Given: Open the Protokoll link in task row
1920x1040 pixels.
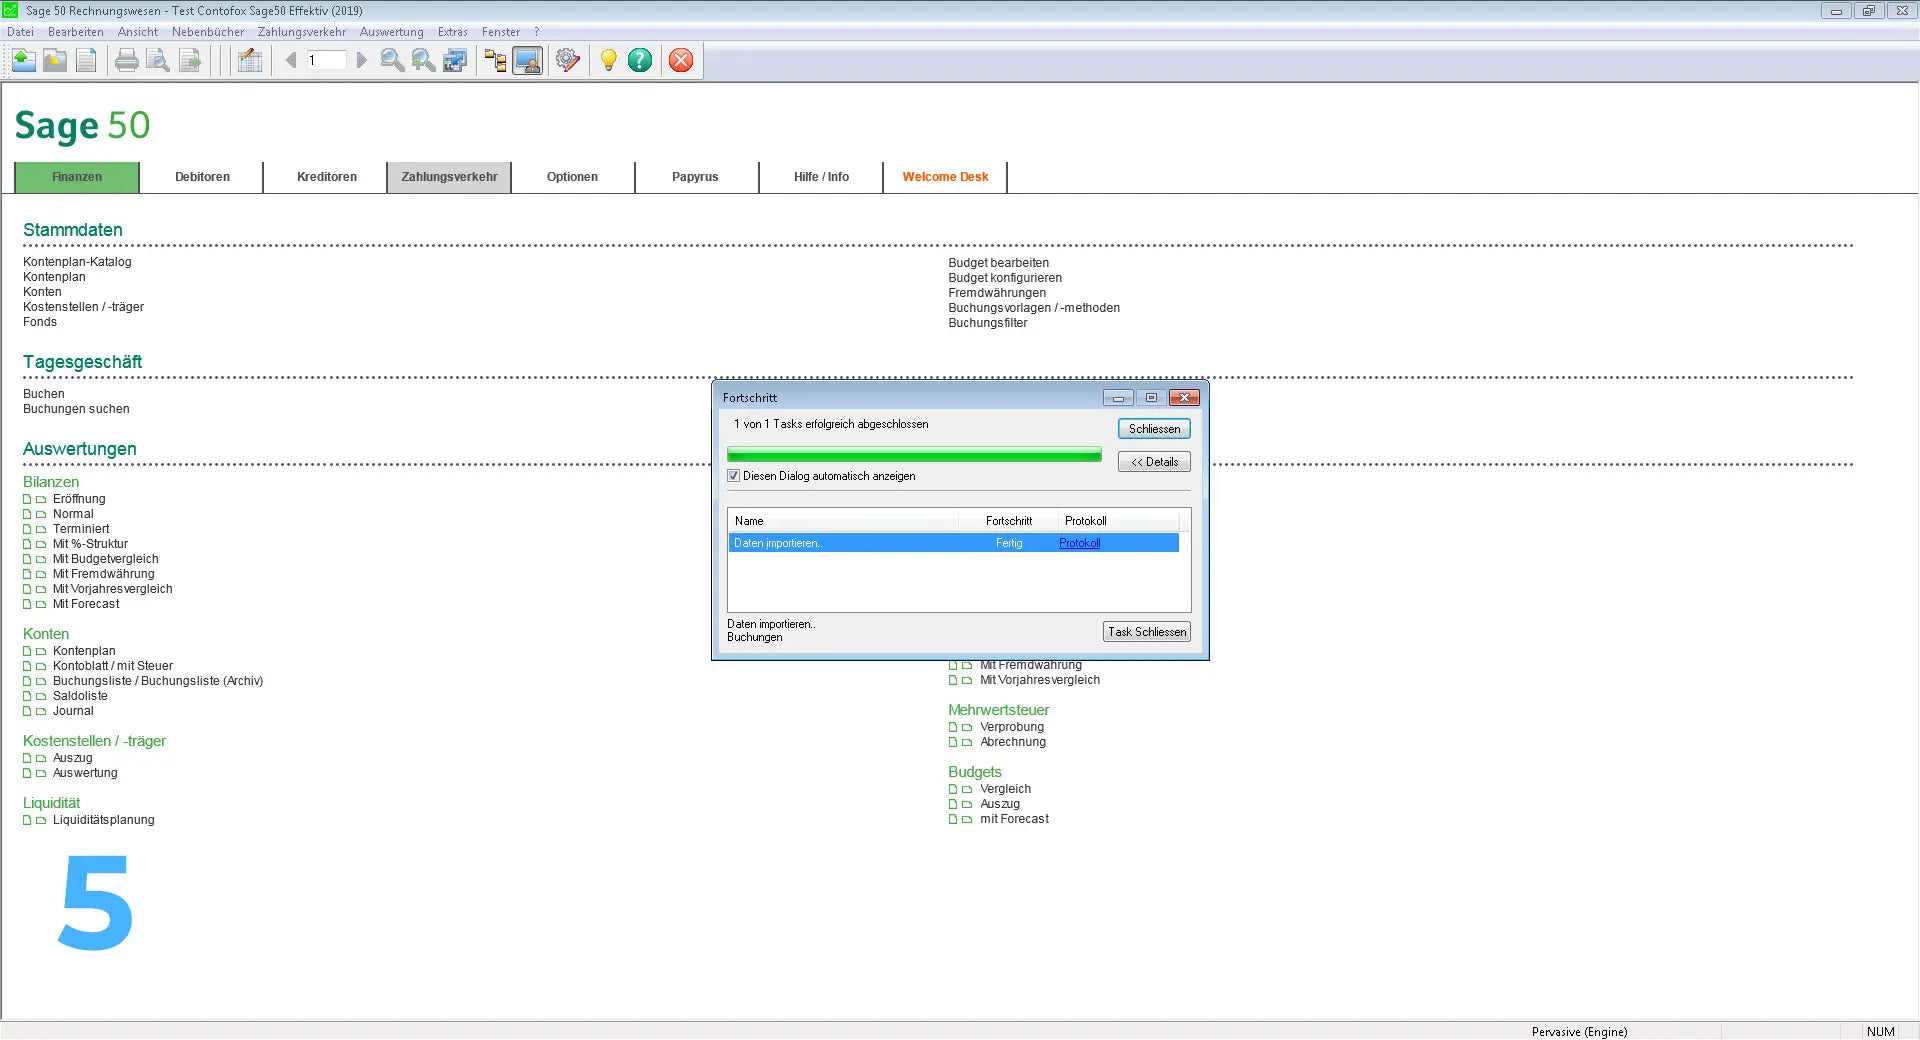Looking at the screenshot, I should 1079,543.
